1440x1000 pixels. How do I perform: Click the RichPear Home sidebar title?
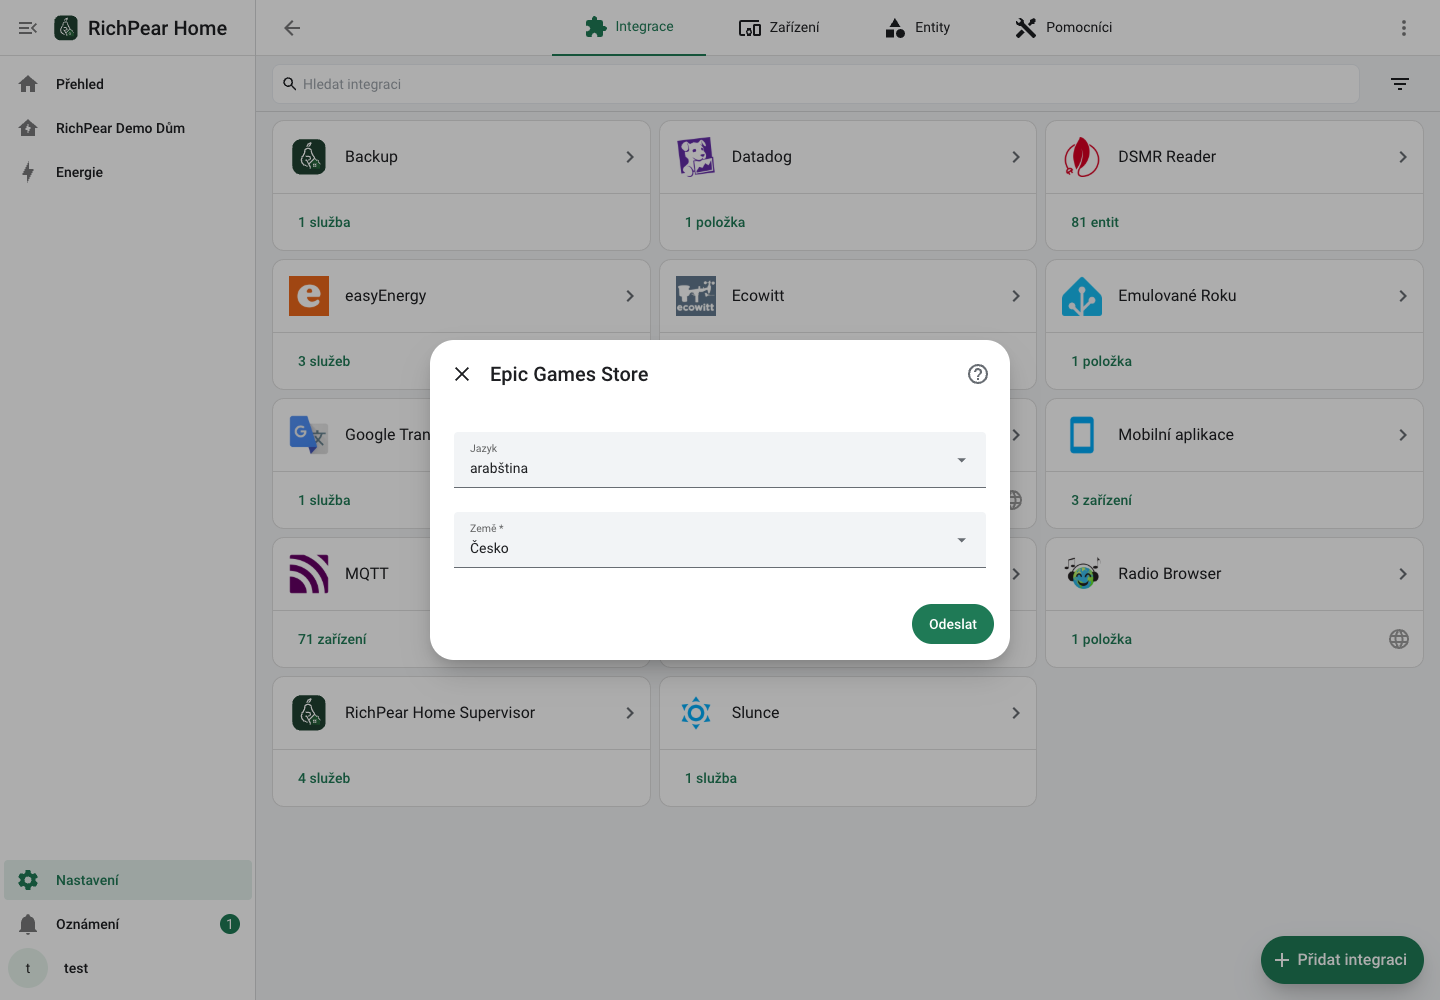pyautogui.click(x=157, y=28)
